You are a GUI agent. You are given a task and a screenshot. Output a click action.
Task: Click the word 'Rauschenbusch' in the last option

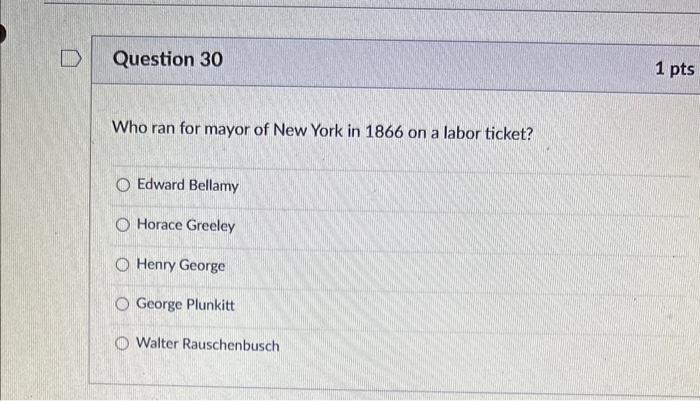point(231,345)
